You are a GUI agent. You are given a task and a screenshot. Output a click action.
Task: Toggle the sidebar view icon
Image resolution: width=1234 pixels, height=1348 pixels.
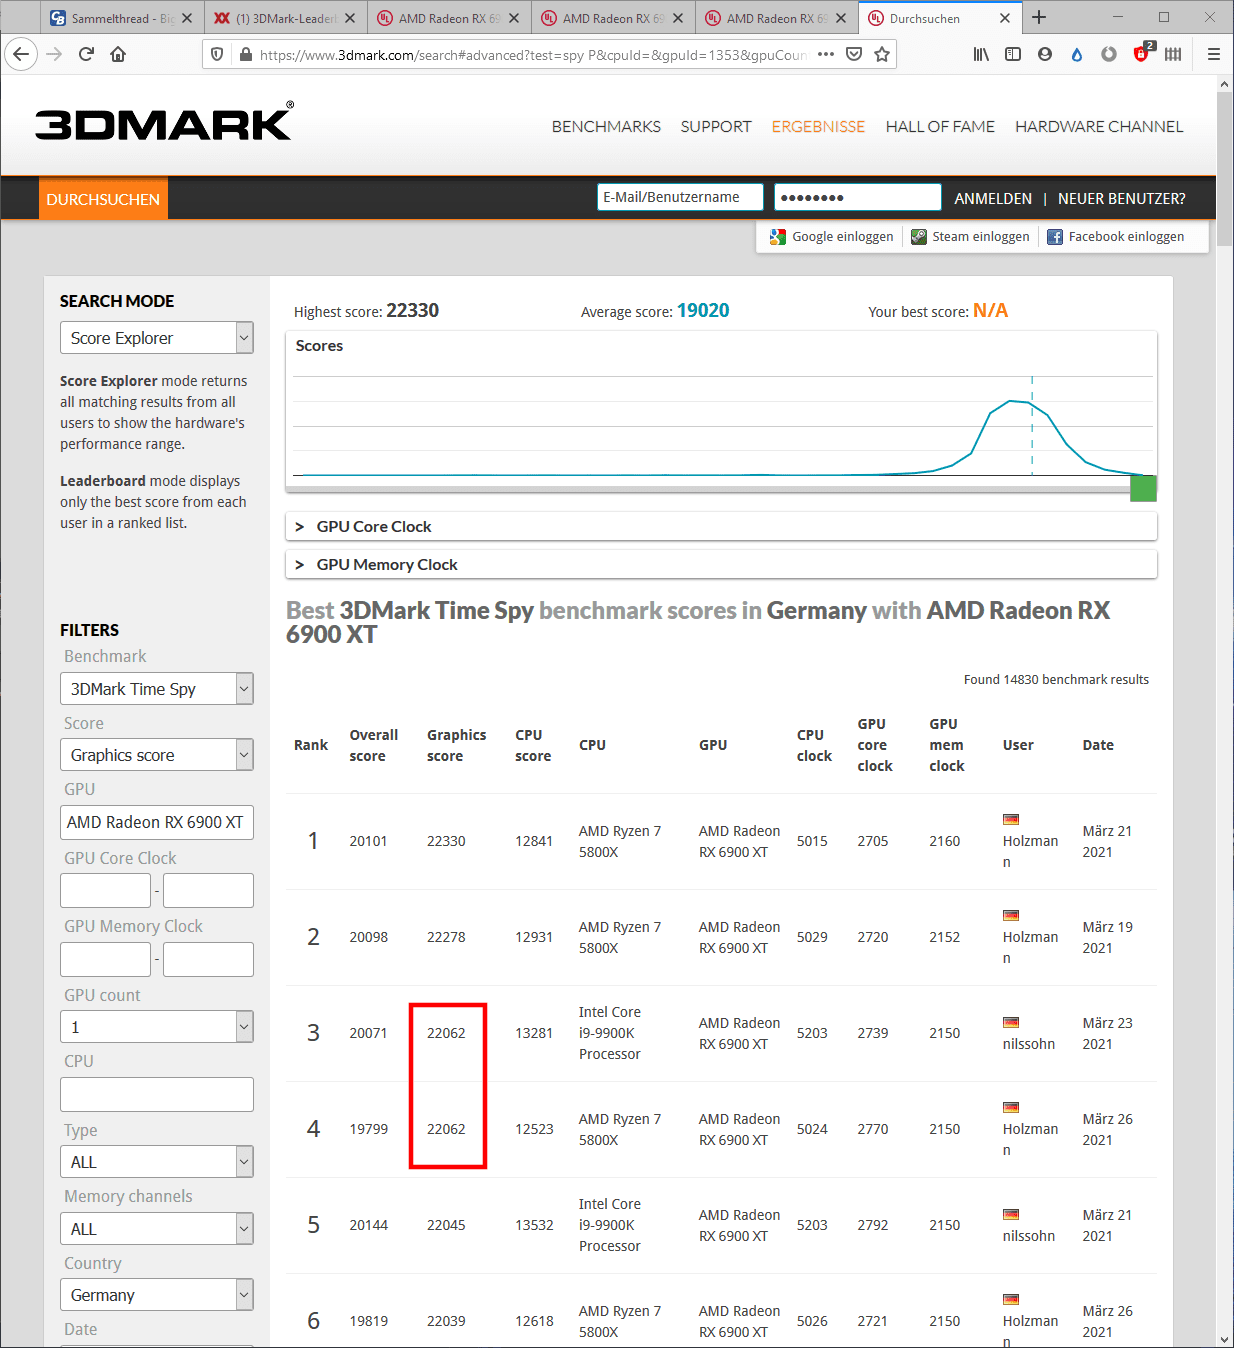[x=1013, y=54]
